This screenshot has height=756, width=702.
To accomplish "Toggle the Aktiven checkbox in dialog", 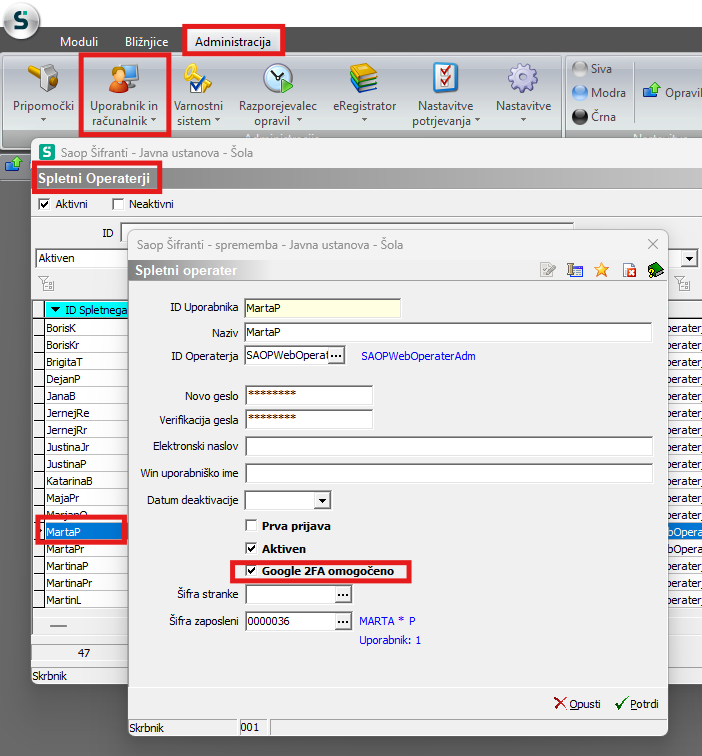I will coord(251,548).
